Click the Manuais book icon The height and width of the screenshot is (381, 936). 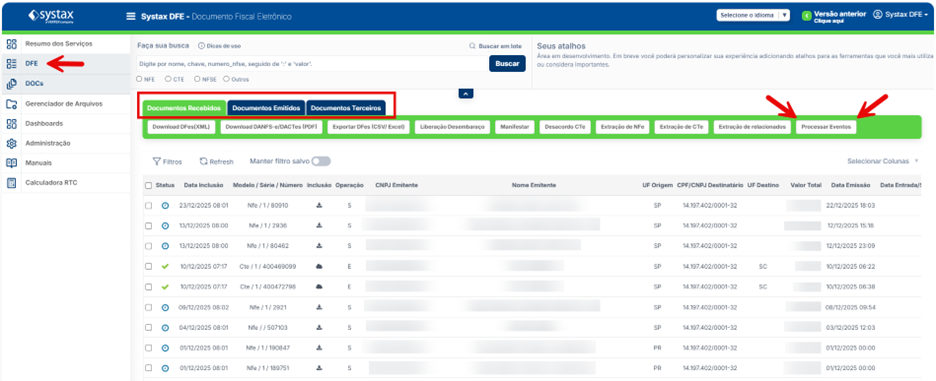11,162
